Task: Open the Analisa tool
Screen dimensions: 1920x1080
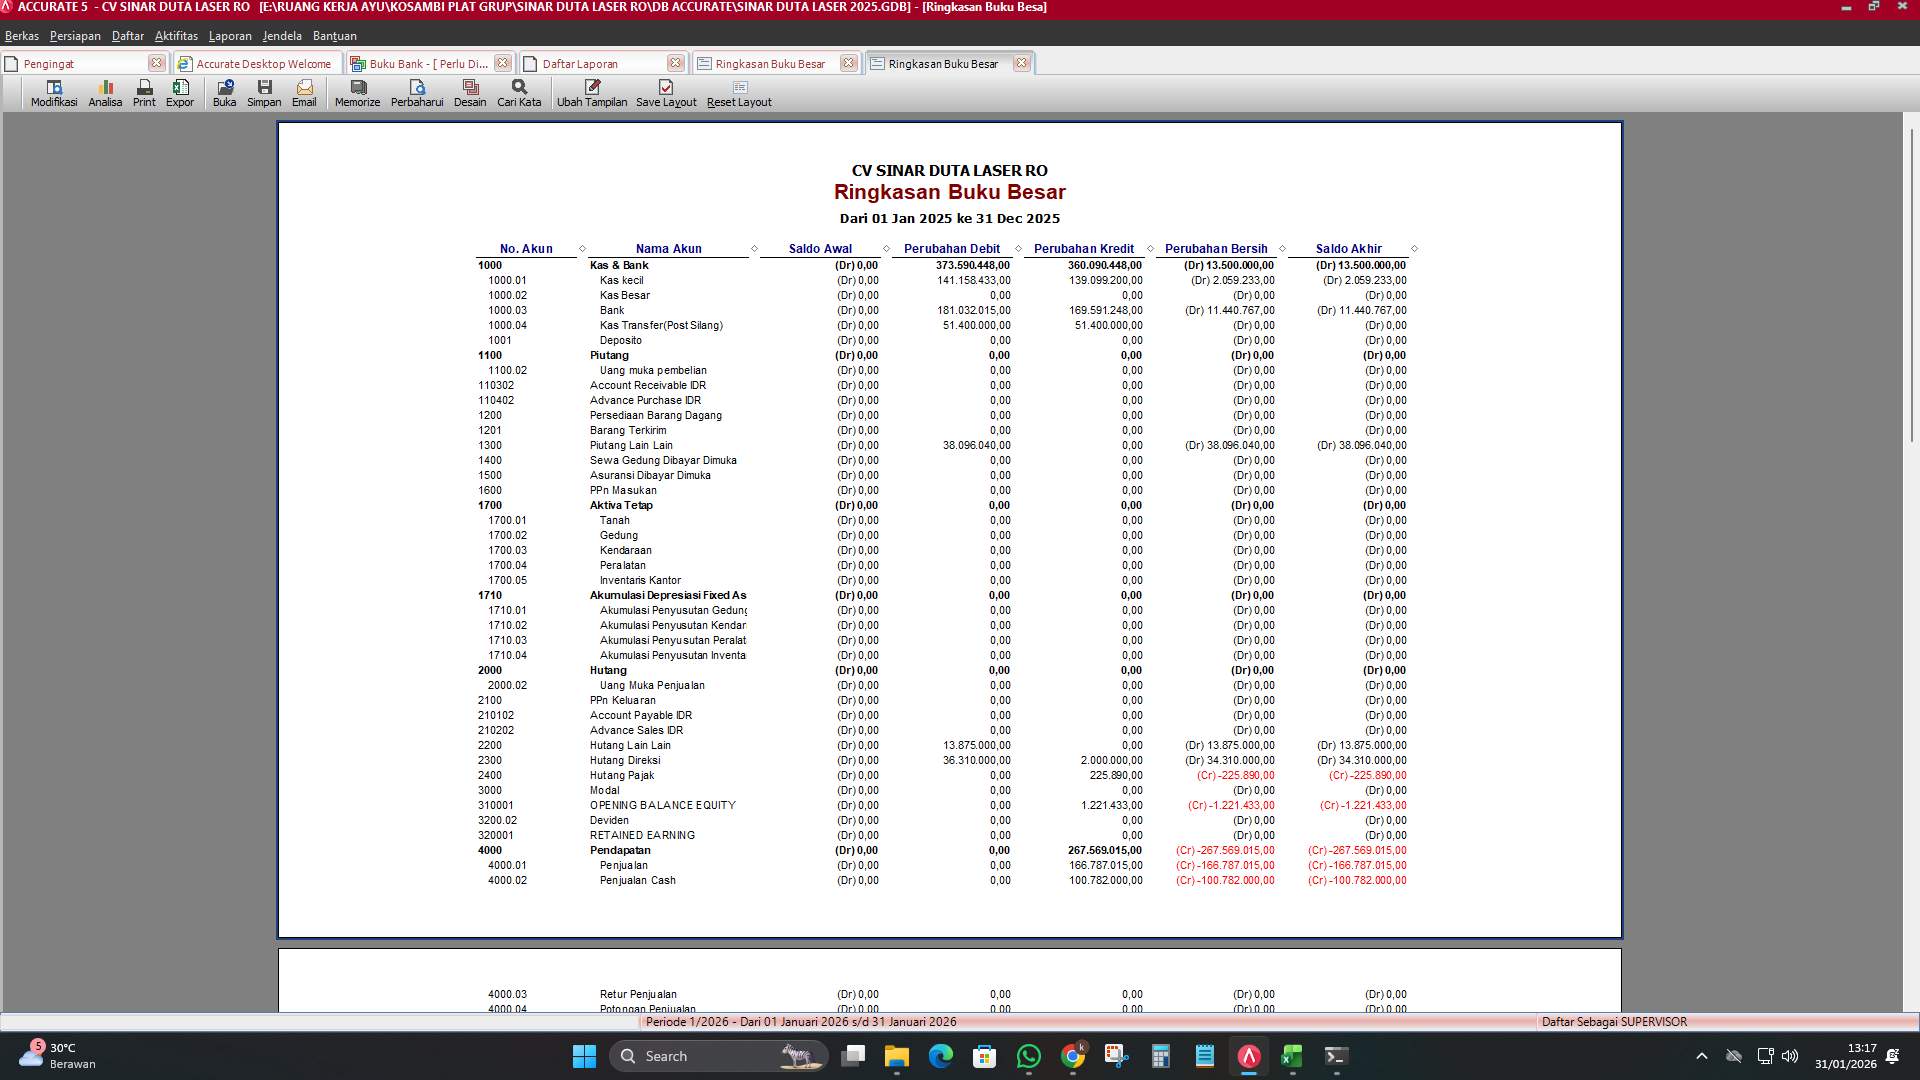Action: click(104, 92)
